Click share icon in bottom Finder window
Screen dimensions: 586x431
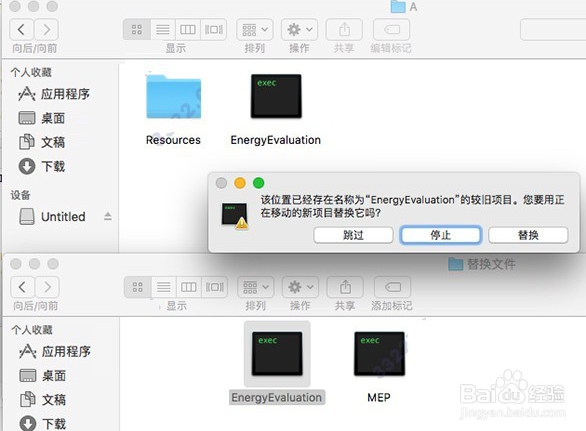(x=345, y=287)
